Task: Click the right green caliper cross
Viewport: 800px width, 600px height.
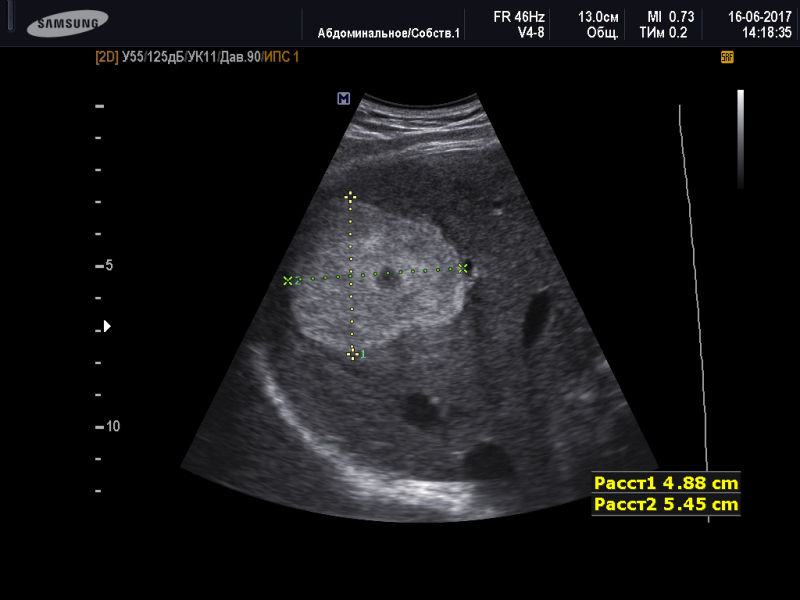Action: click(x=462, y=268)
